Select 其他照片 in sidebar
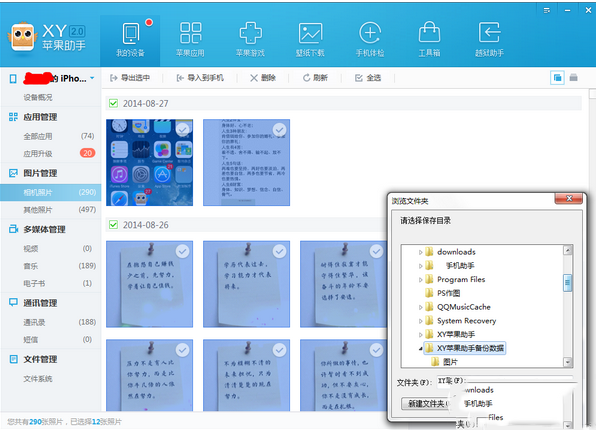This screenshot has width=596, height=430. [x=38, y=210]
